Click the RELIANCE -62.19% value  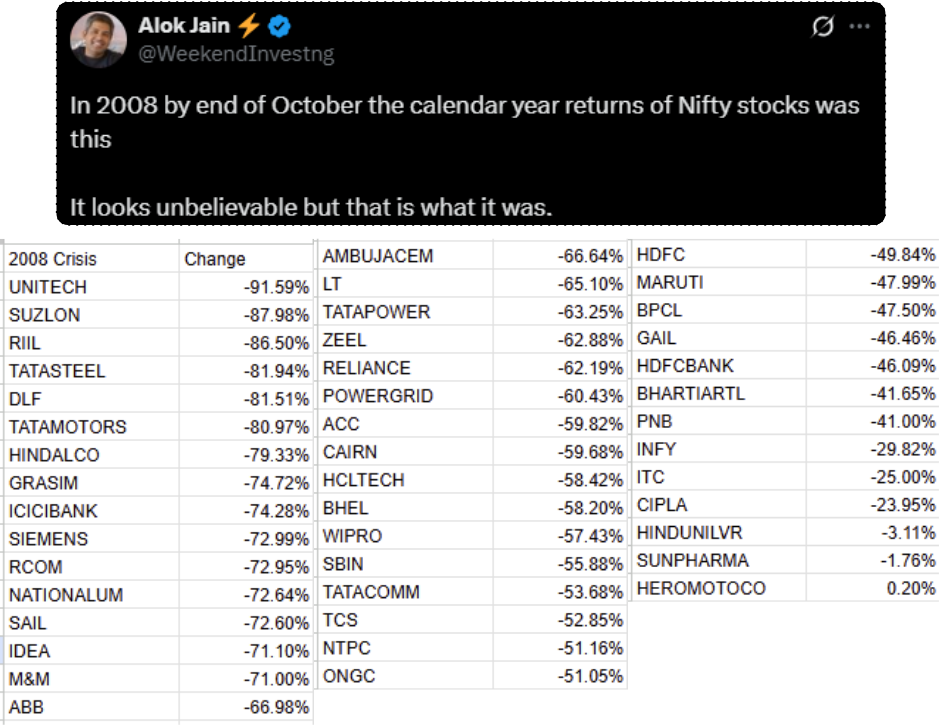point(591,368)
